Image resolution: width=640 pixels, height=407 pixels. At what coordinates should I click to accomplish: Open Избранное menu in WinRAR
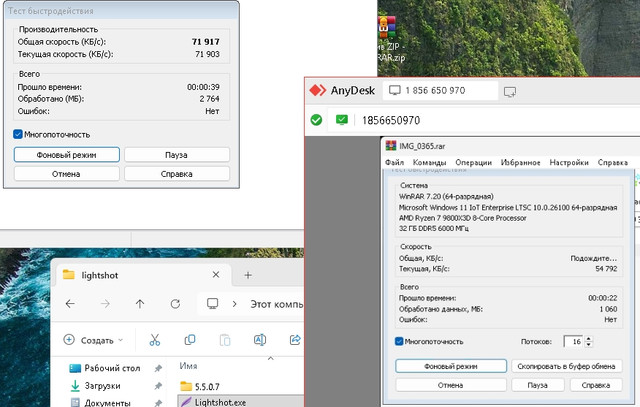(520, 162)
